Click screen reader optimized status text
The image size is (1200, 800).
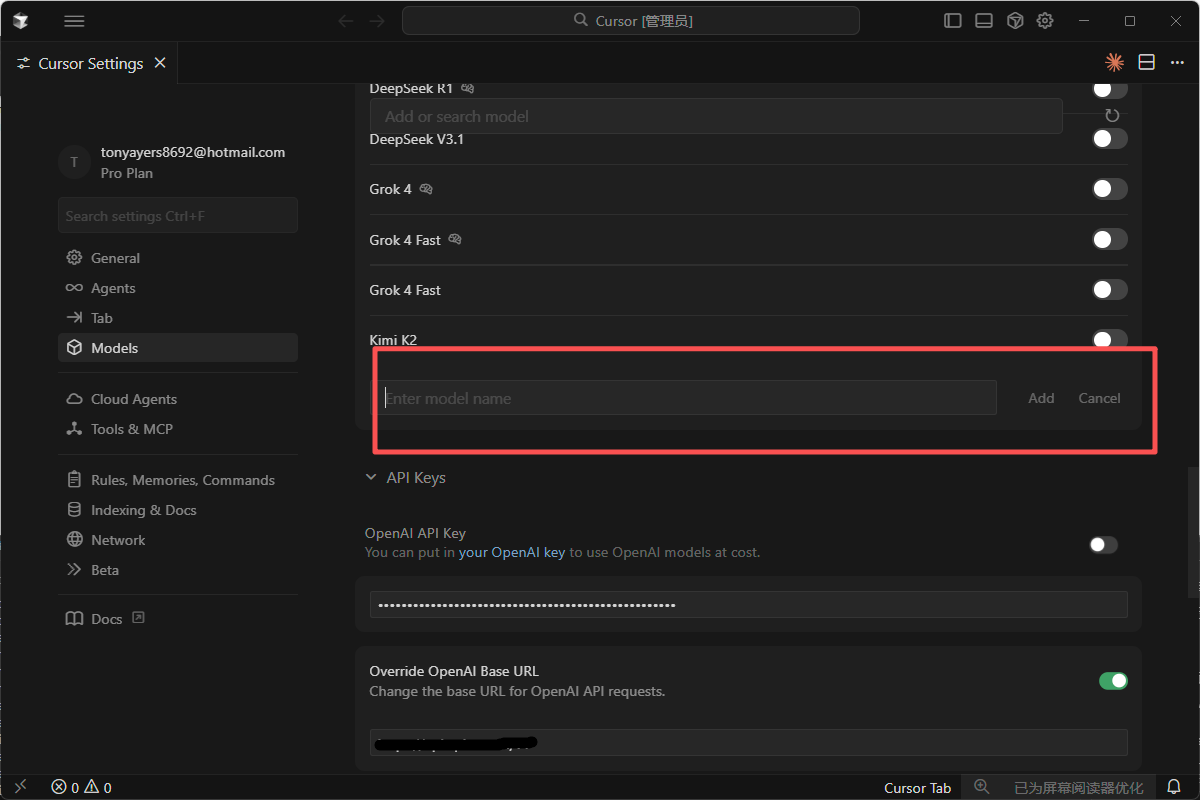1078,788
